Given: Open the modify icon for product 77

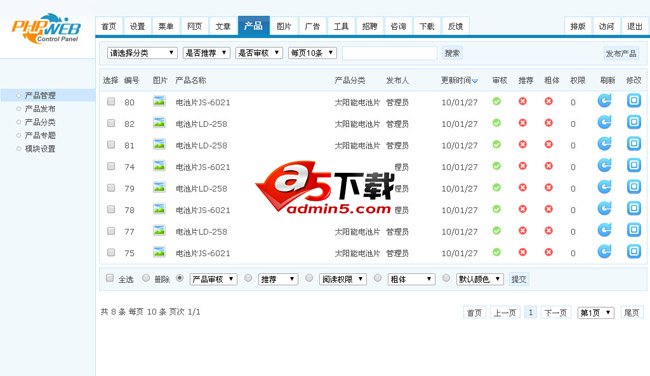Looking at the screenshot, I should click(x=634, y=230).
